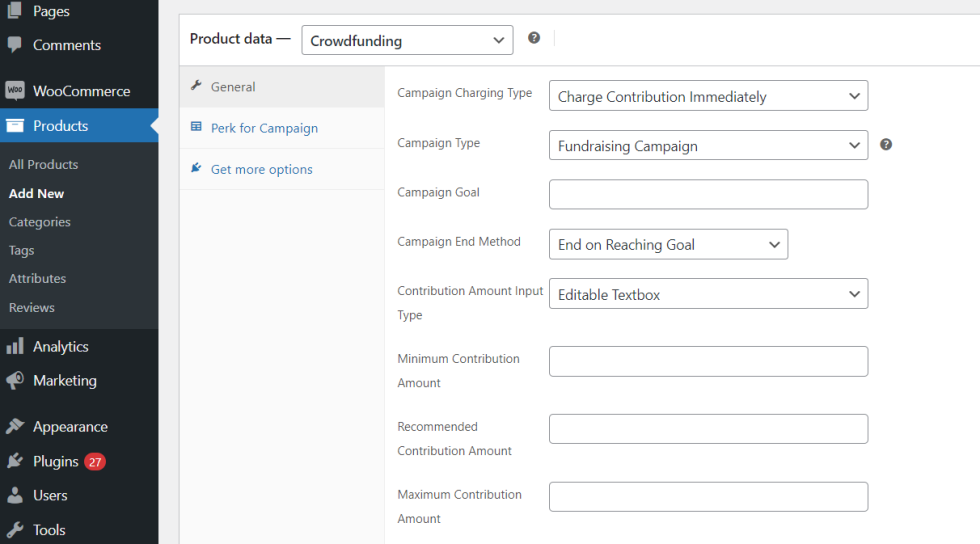This screenshot has width=980, height=544.
Task: Open the Product data type dropdown
Action: click(406, 40)
